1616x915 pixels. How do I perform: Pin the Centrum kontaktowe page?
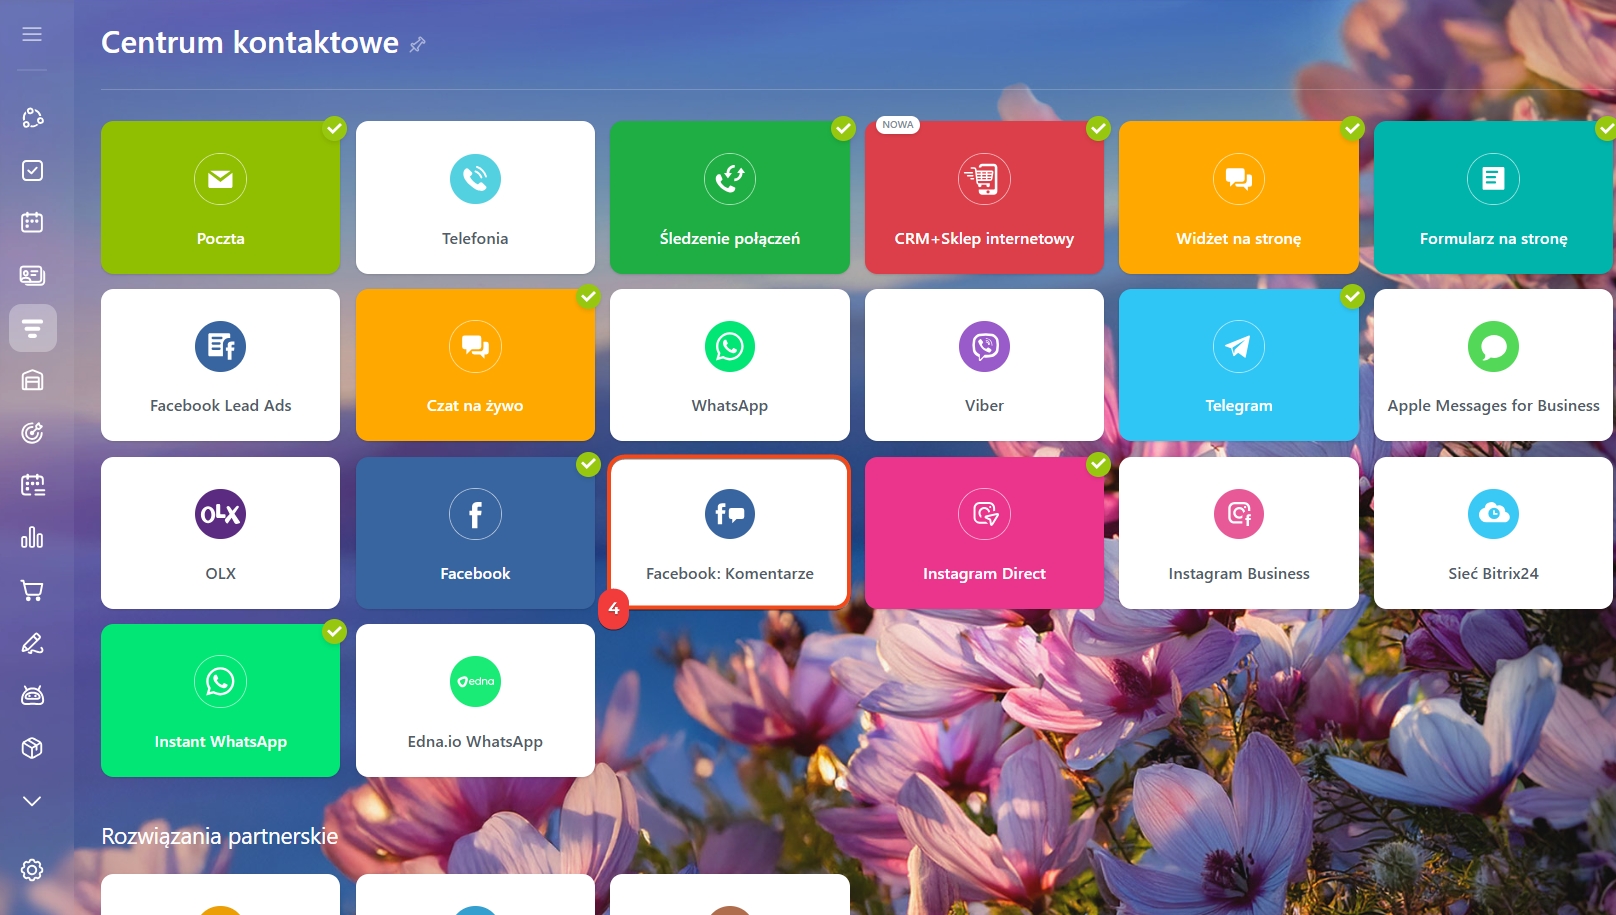418,44
